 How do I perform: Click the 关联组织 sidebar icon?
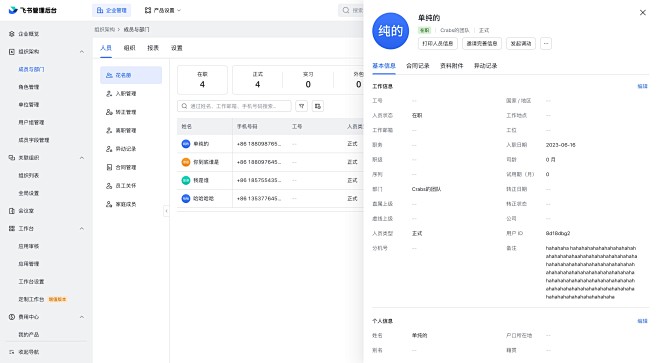12,158
